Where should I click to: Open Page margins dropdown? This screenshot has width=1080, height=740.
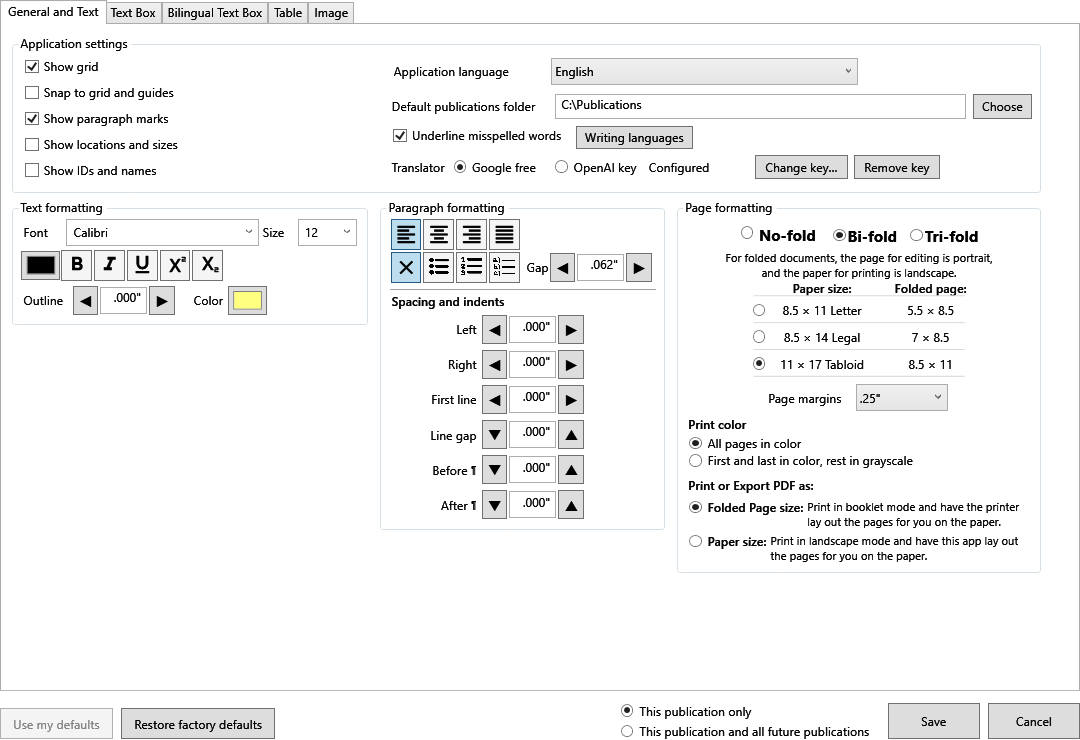coord(902,398)
